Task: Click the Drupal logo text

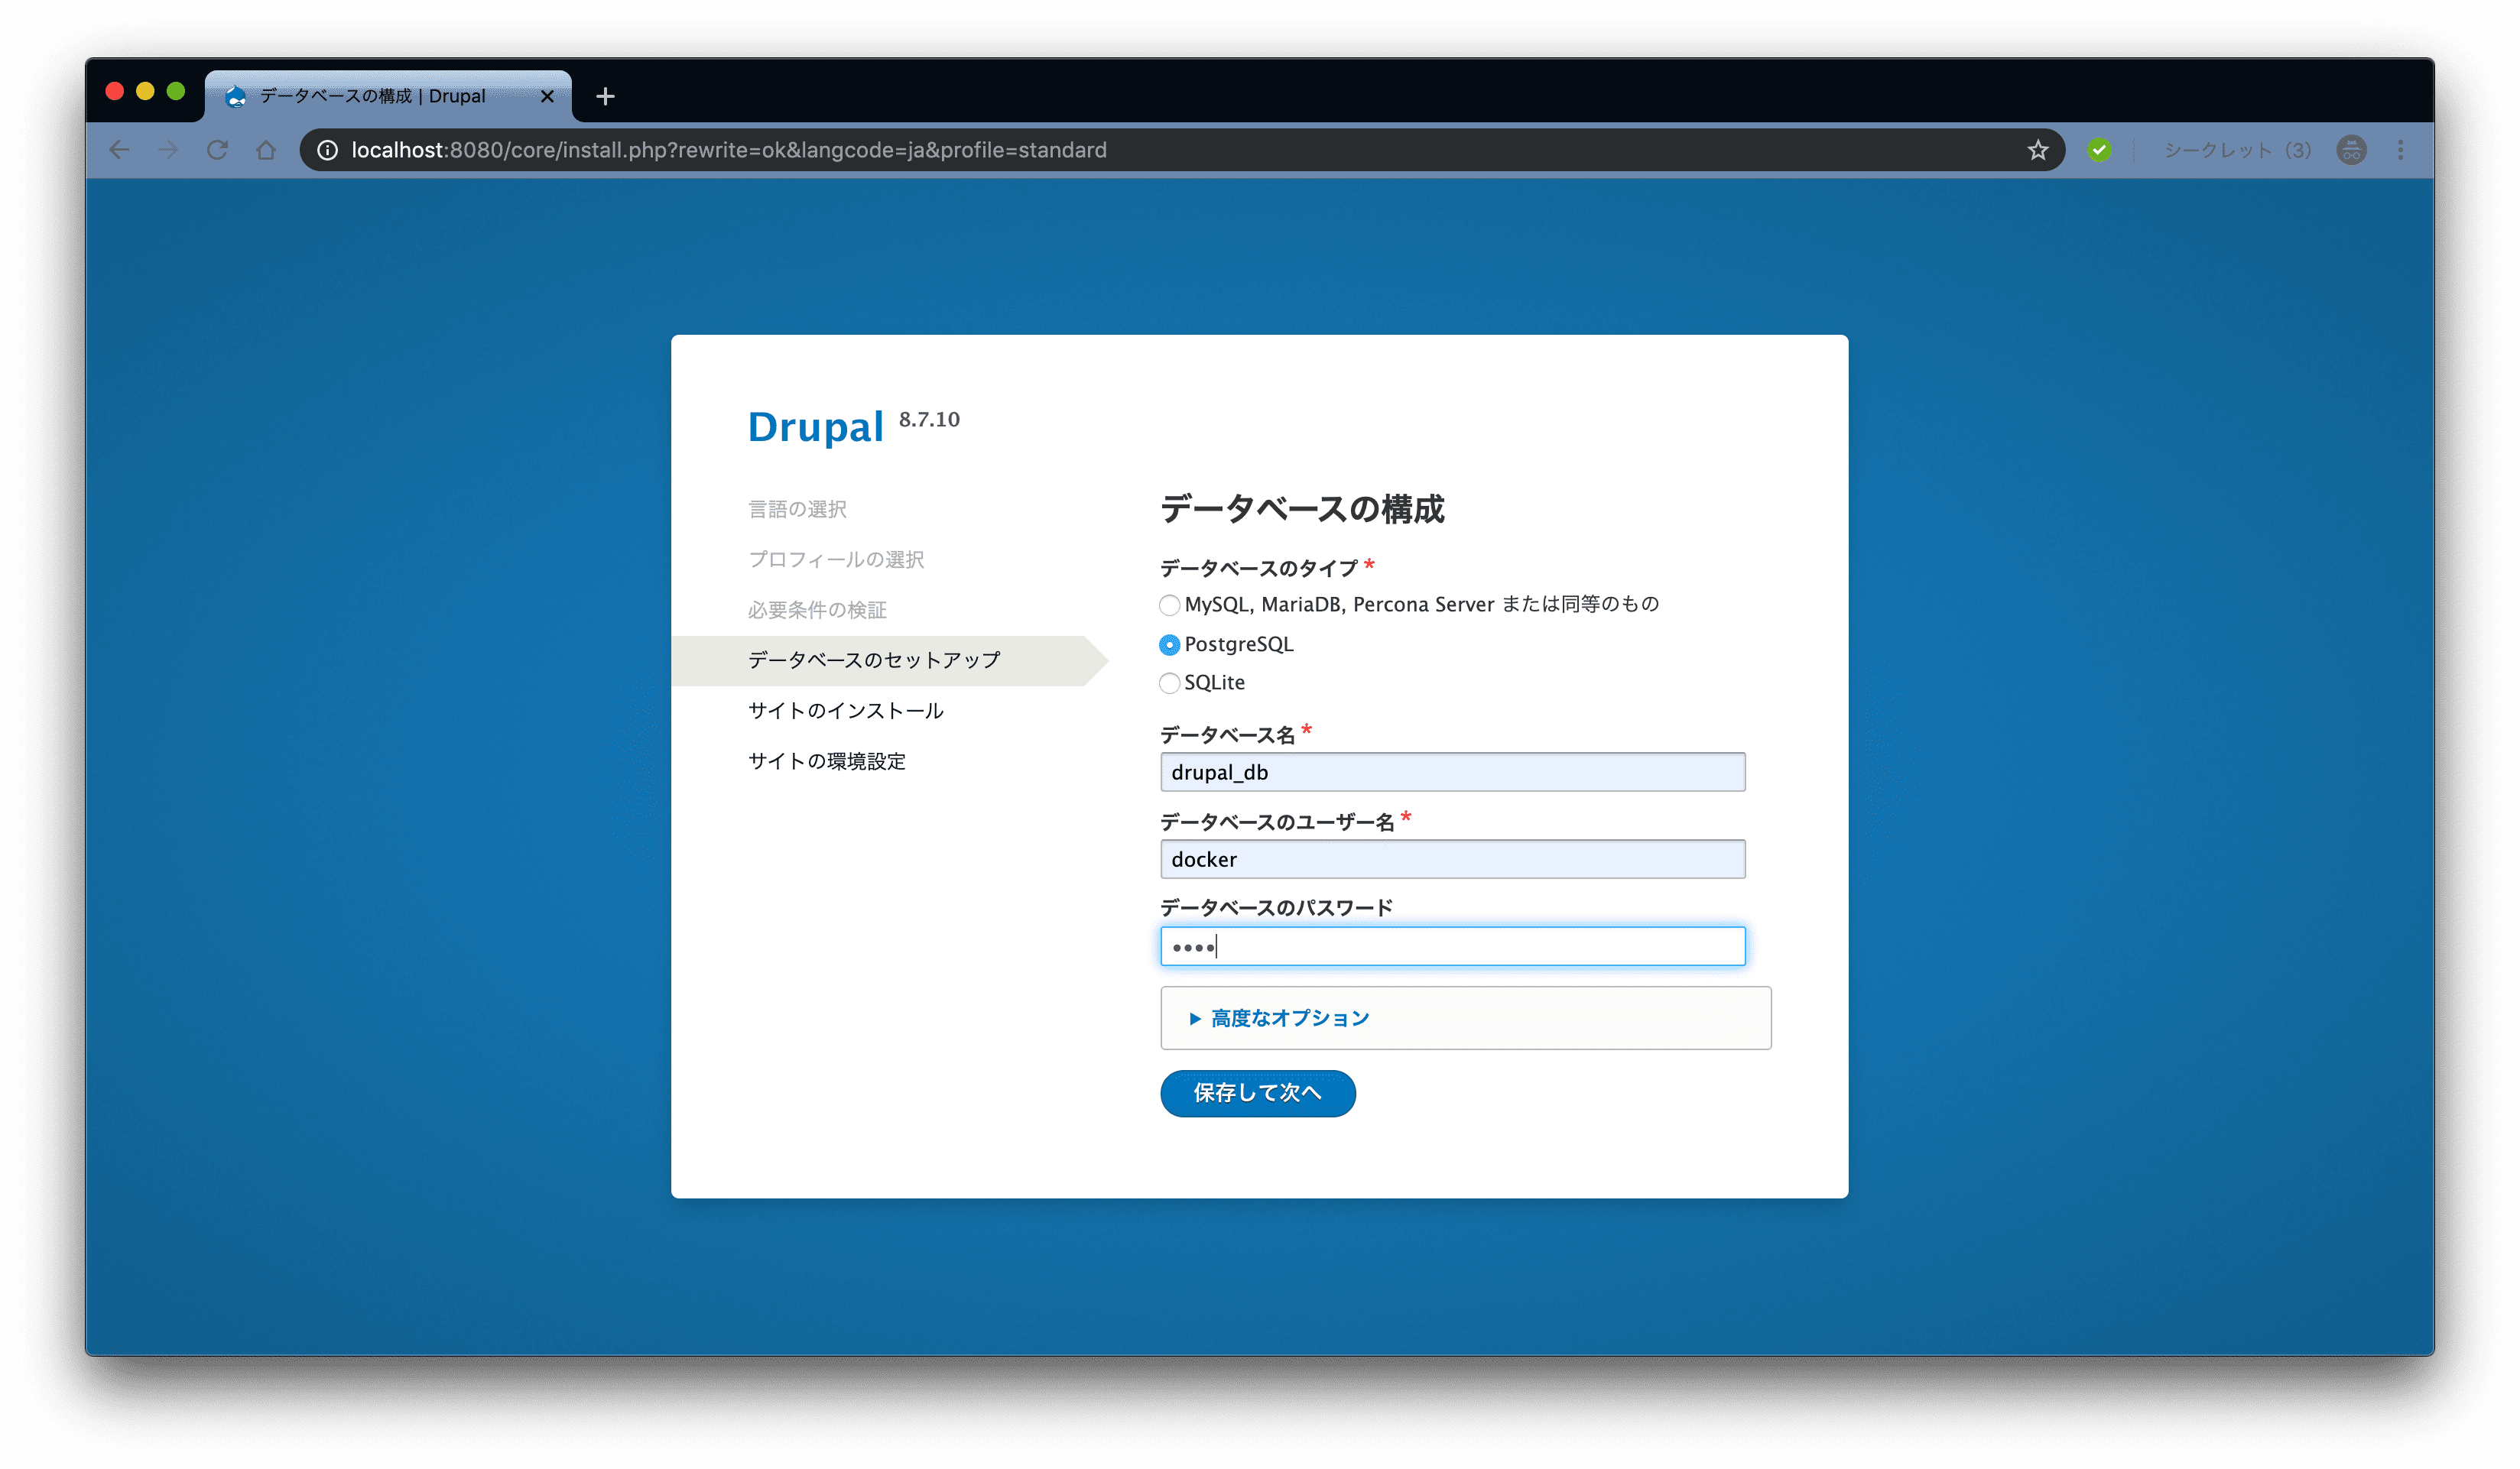Action: 816,427
